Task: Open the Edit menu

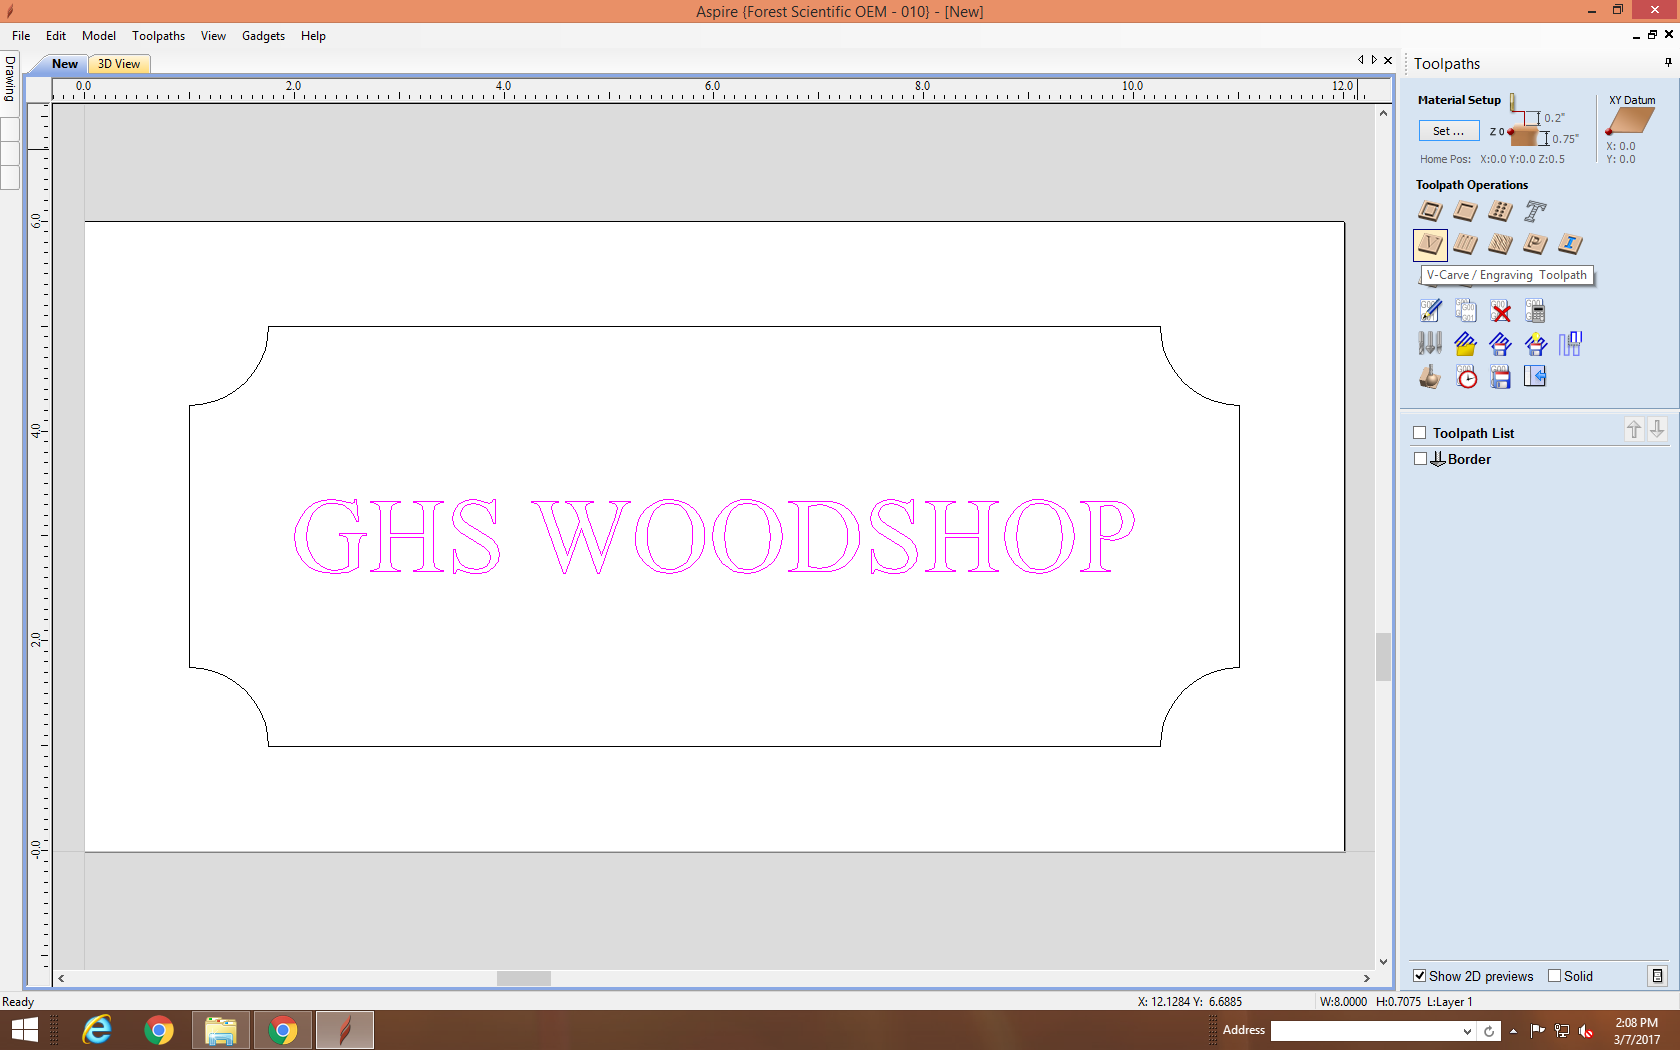Action: click(x=56, y=36)
